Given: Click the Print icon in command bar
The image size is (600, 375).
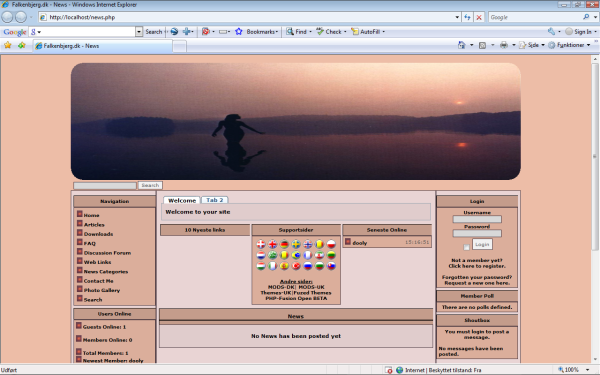Looking at the screenshot, I should [x=504, y=45].
